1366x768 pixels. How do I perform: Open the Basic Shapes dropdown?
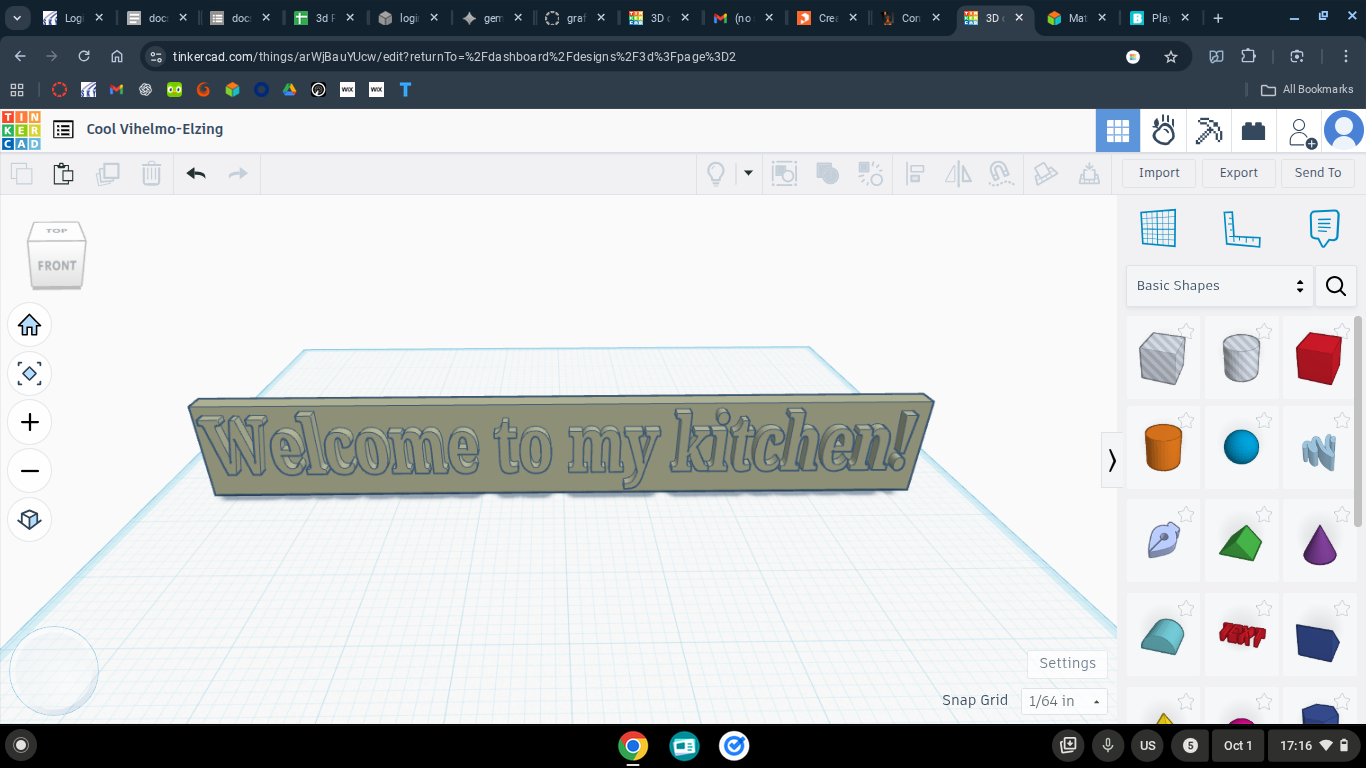coord(1219,286)
